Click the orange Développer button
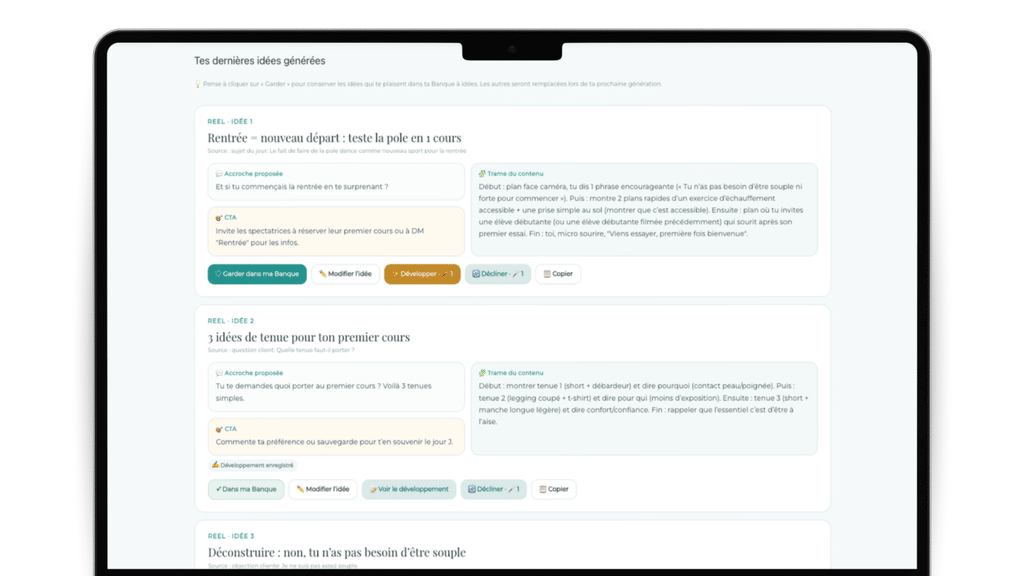 pyautogui.click(x=423, y=274)
